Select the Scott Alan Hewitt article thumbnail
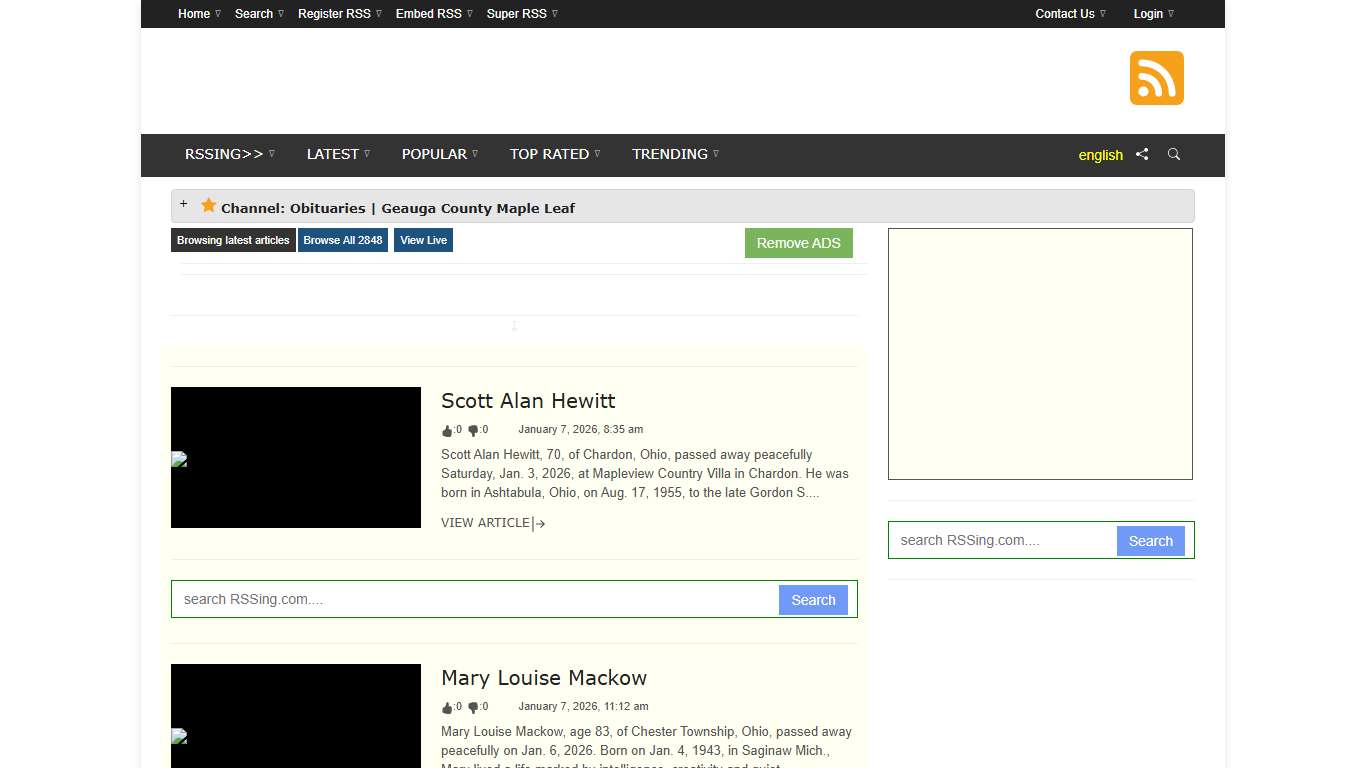The image size is (1366, 768). [296, 457]
